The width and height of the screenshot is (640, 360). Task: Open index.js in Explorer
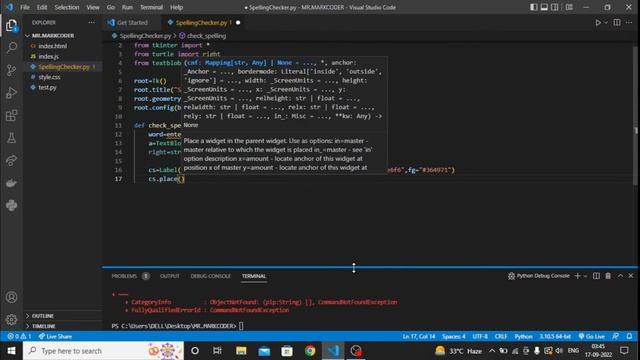click(x=48, y=56)
